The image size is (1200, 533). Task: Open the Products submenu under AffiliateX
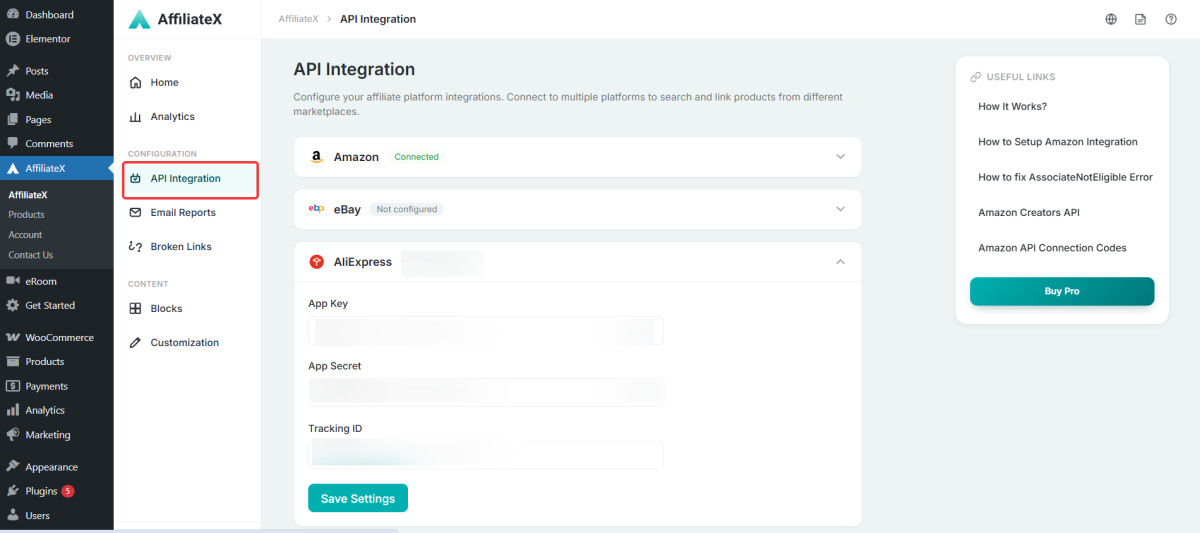tap(26, 215)
